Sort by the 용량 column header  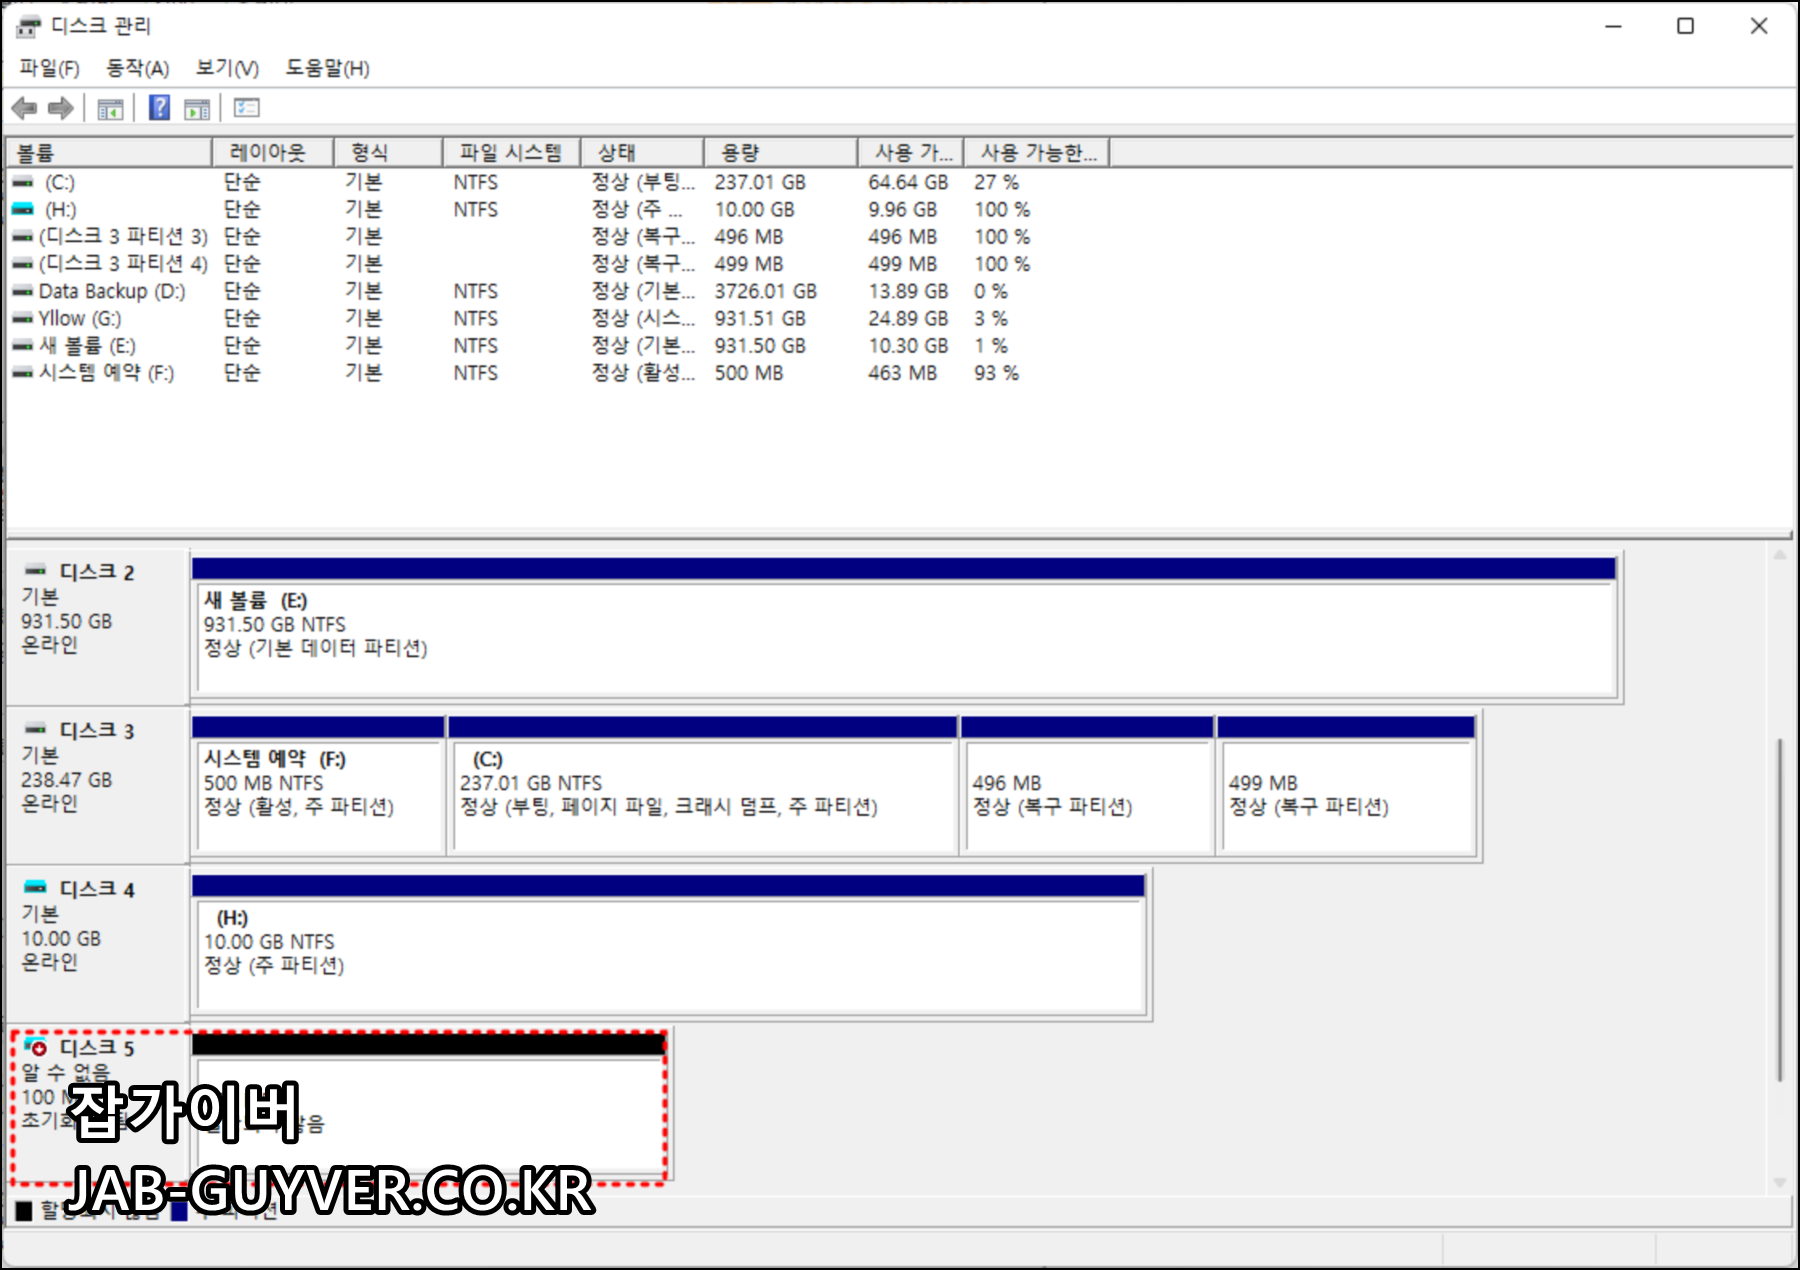click(781, 153)
